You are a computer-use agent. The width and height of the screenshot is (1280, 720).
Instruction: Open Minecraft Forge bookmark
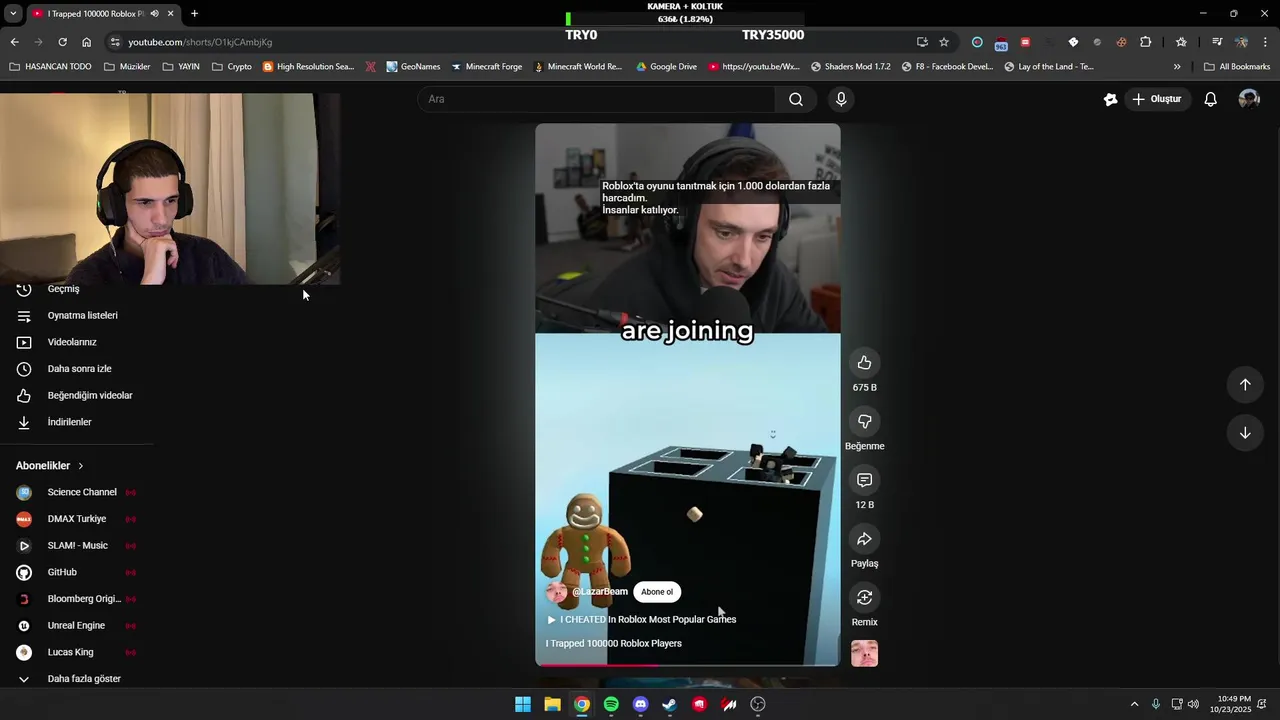(486, 67)
